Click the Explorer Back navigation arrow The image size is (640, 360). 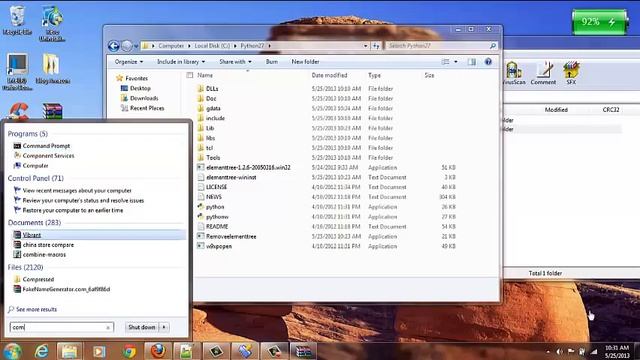click(x=113, y=46)
